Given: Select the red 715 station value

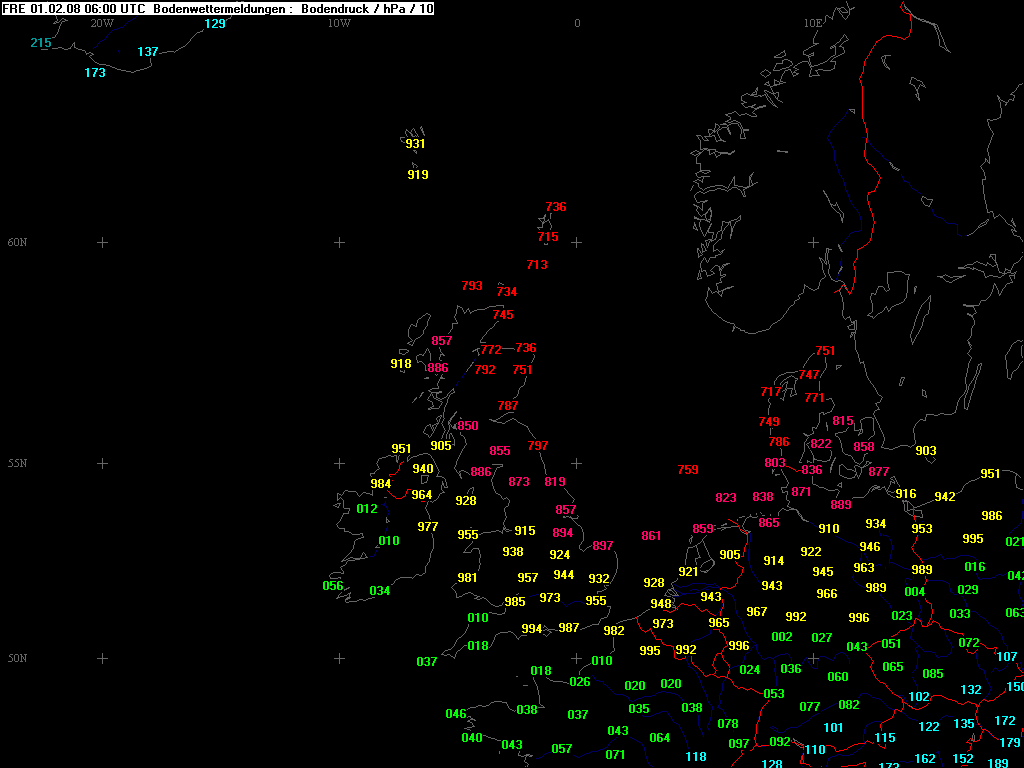Looking at the screenshot, I should coord(548,238).
